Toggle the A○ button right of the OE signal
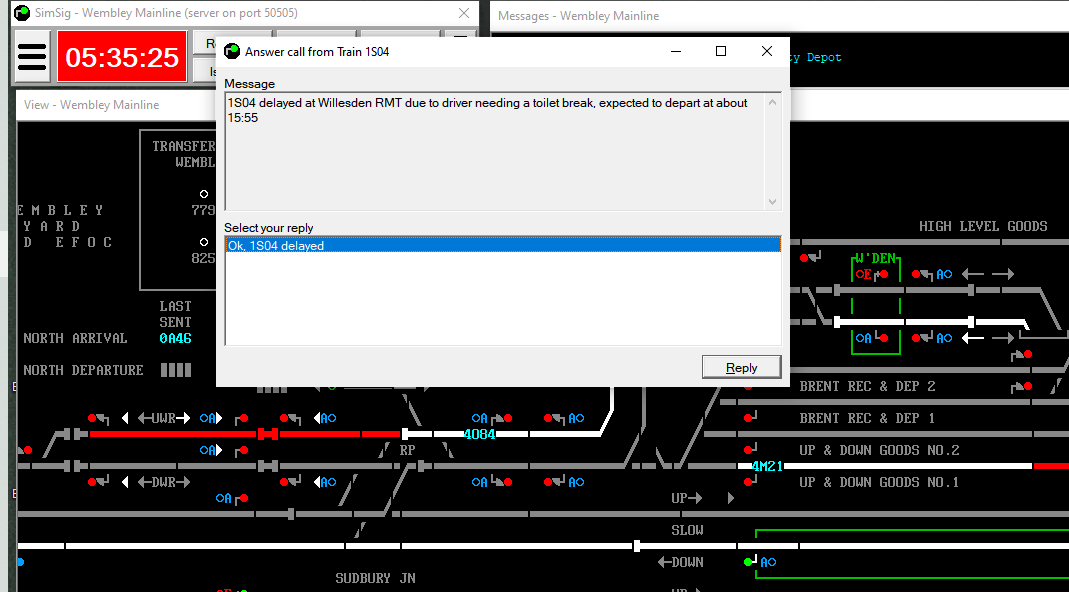 pos(944,274)
